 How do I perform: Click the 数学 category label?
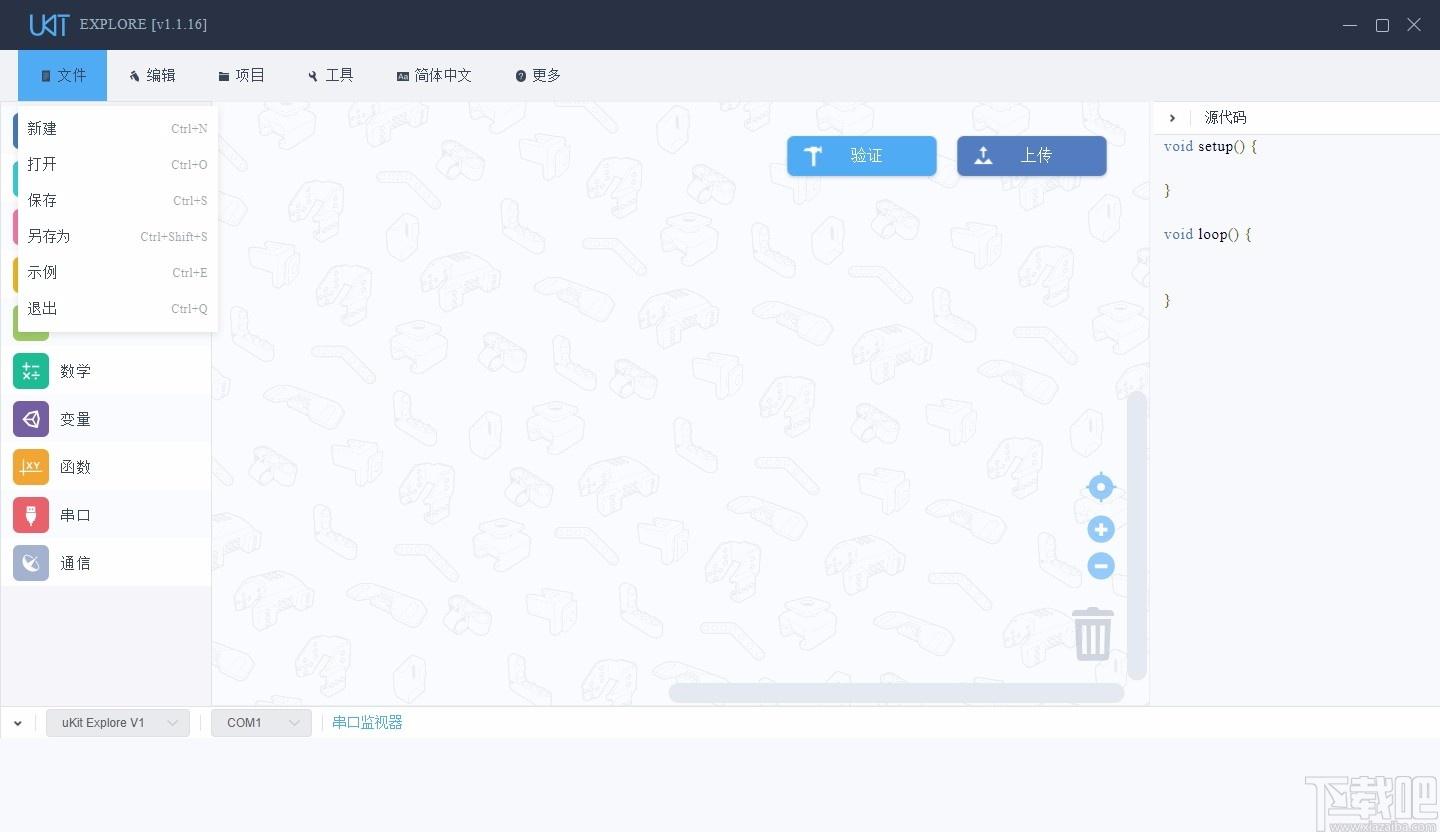coord(75,371)
